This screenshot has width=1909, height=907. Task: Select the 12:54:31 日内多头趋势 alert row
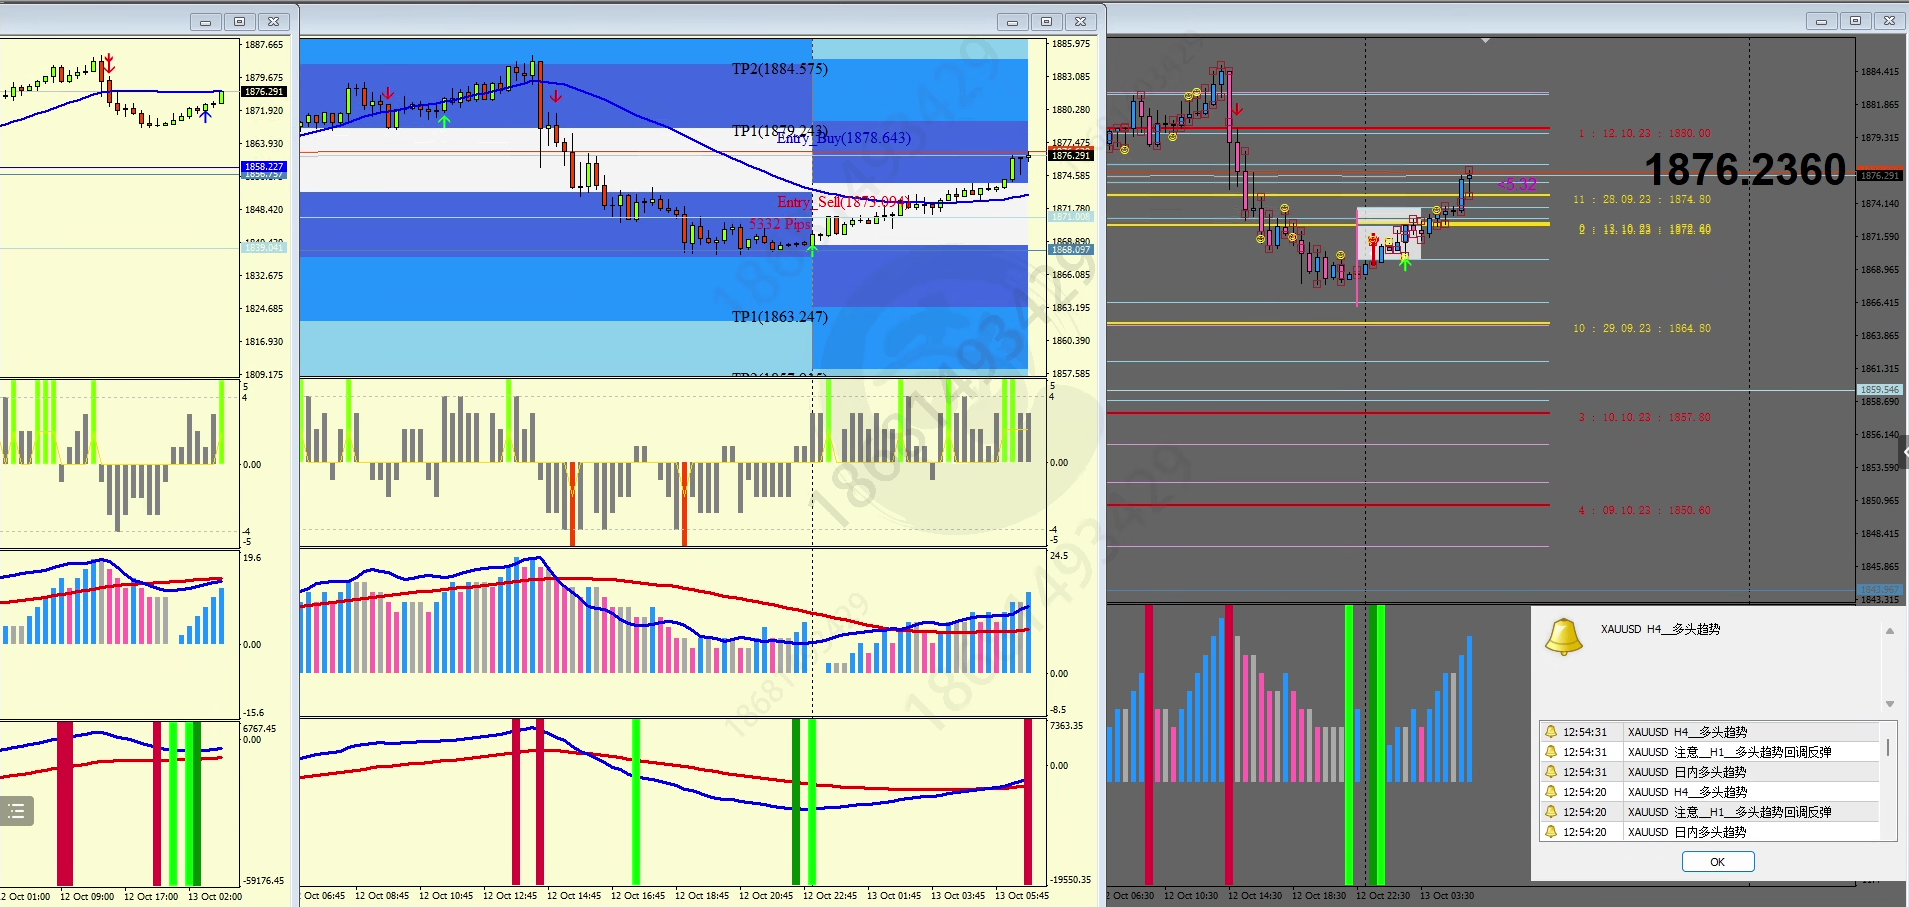[1709, 772]
